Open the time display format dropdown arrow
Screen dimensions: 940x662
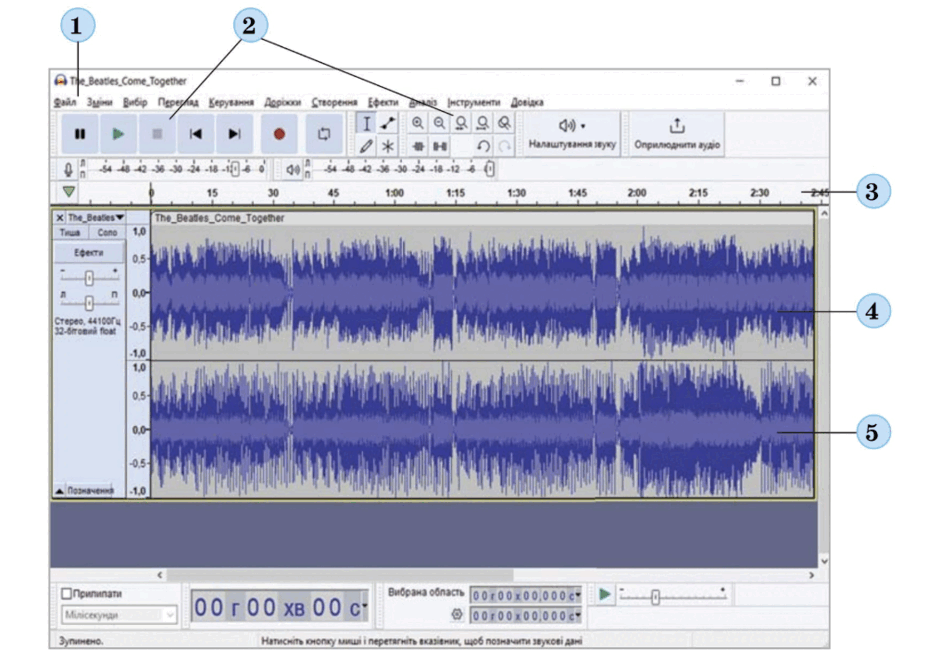point(364,606)
